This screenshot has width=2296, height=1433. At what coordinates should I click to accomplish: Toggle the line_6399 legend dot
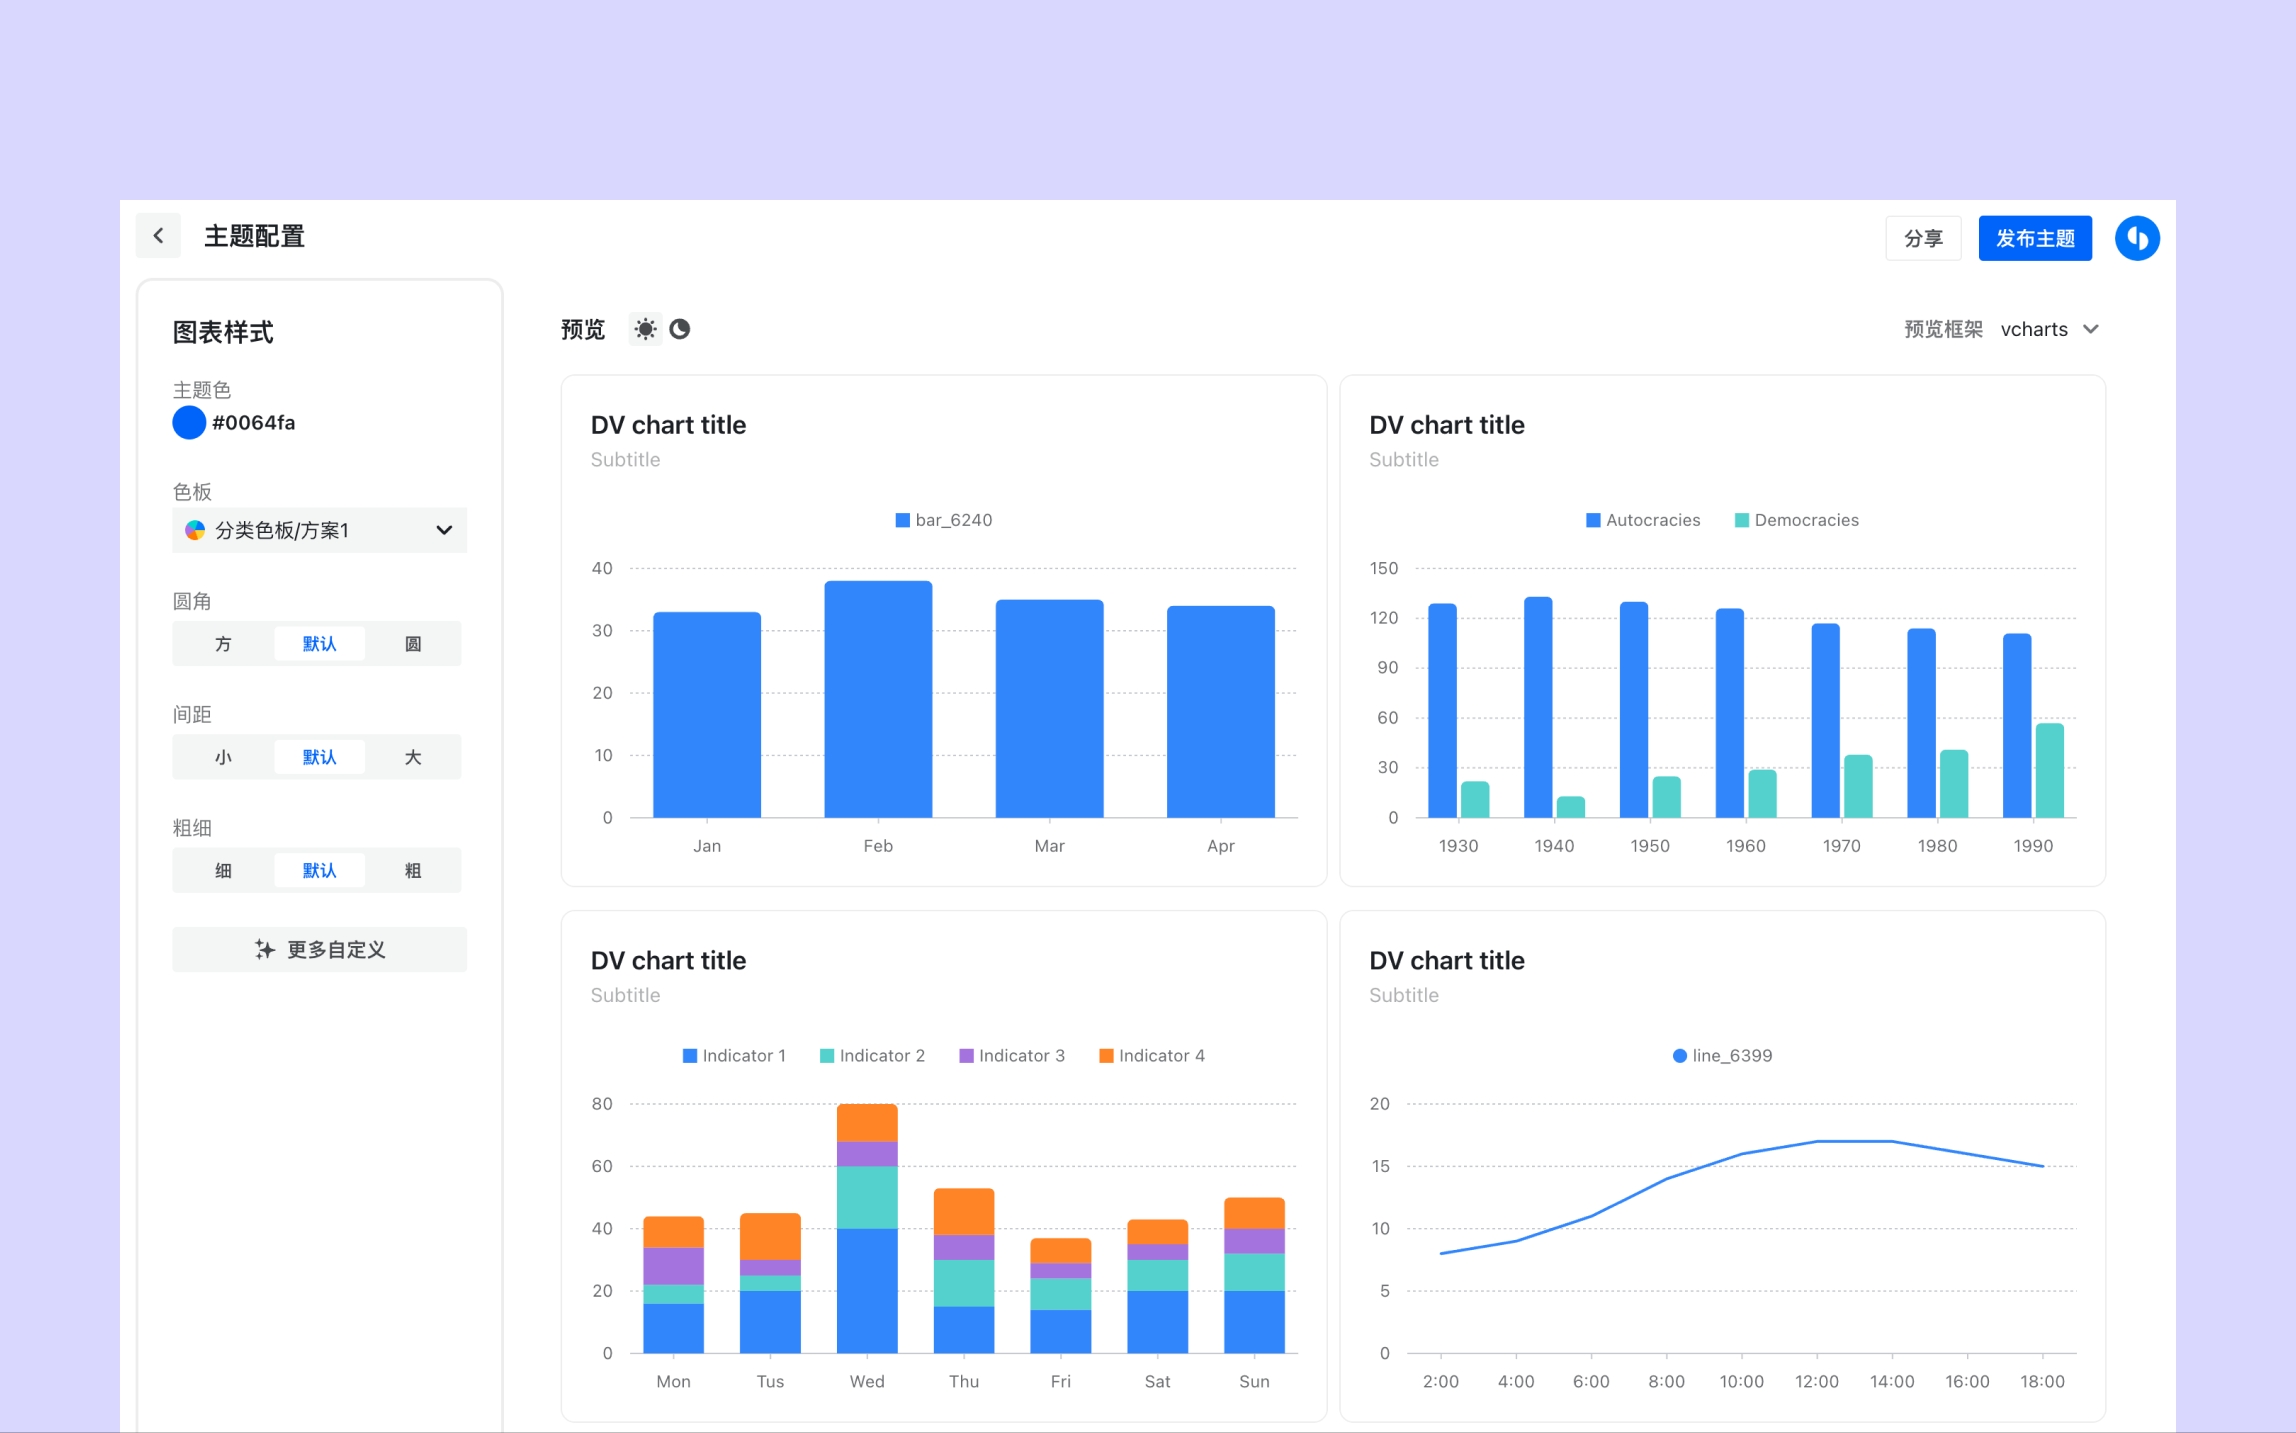tap(1680, 1056)
